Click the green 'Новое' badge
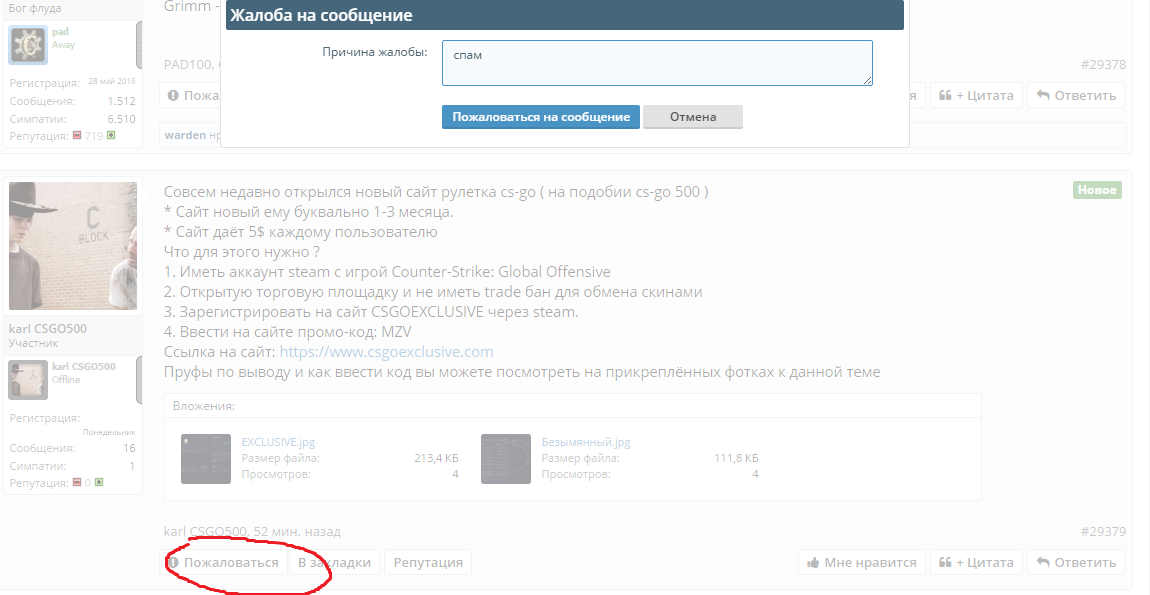 click(1097, 190)
